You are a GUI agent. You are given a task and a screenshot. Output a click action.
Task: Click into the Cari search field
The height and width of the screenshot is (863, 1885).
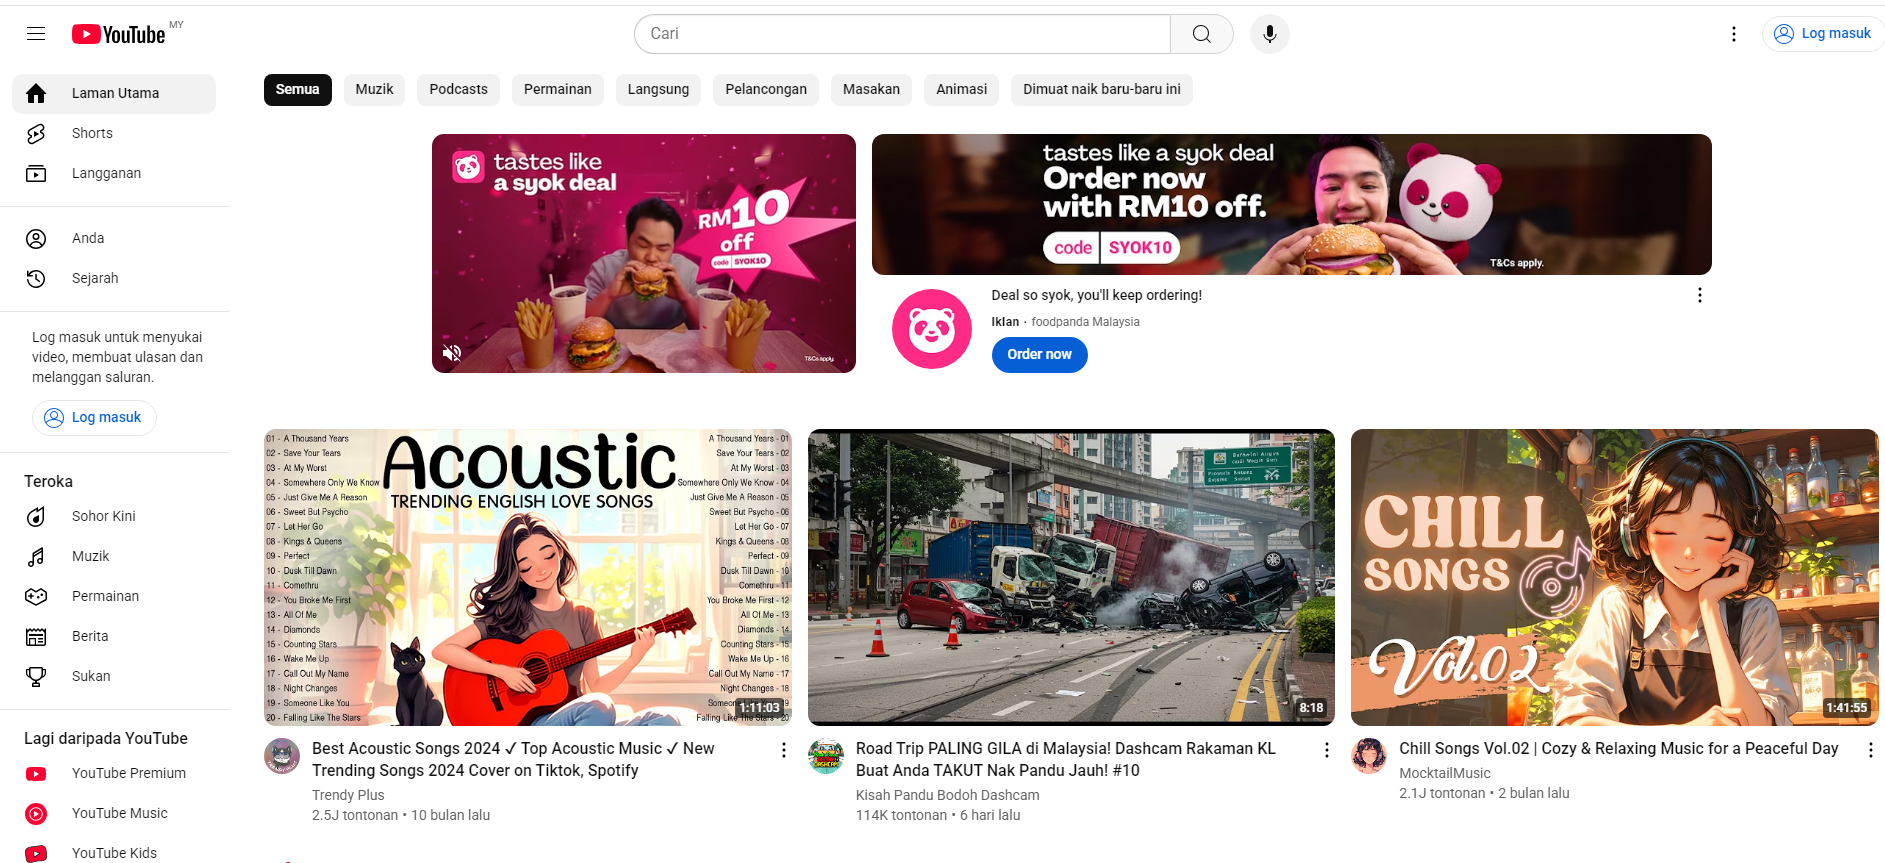tap(902, 34)
